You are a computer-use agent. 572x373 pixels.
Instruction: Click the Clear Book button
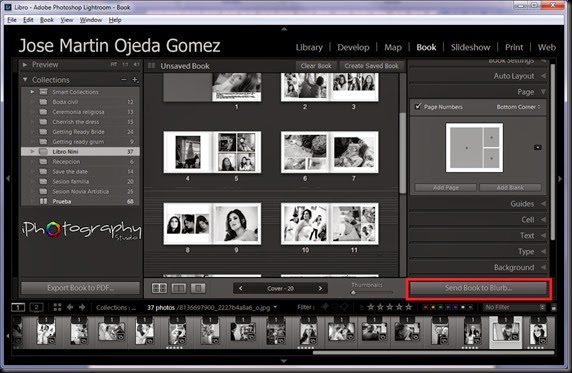[316, 66]
